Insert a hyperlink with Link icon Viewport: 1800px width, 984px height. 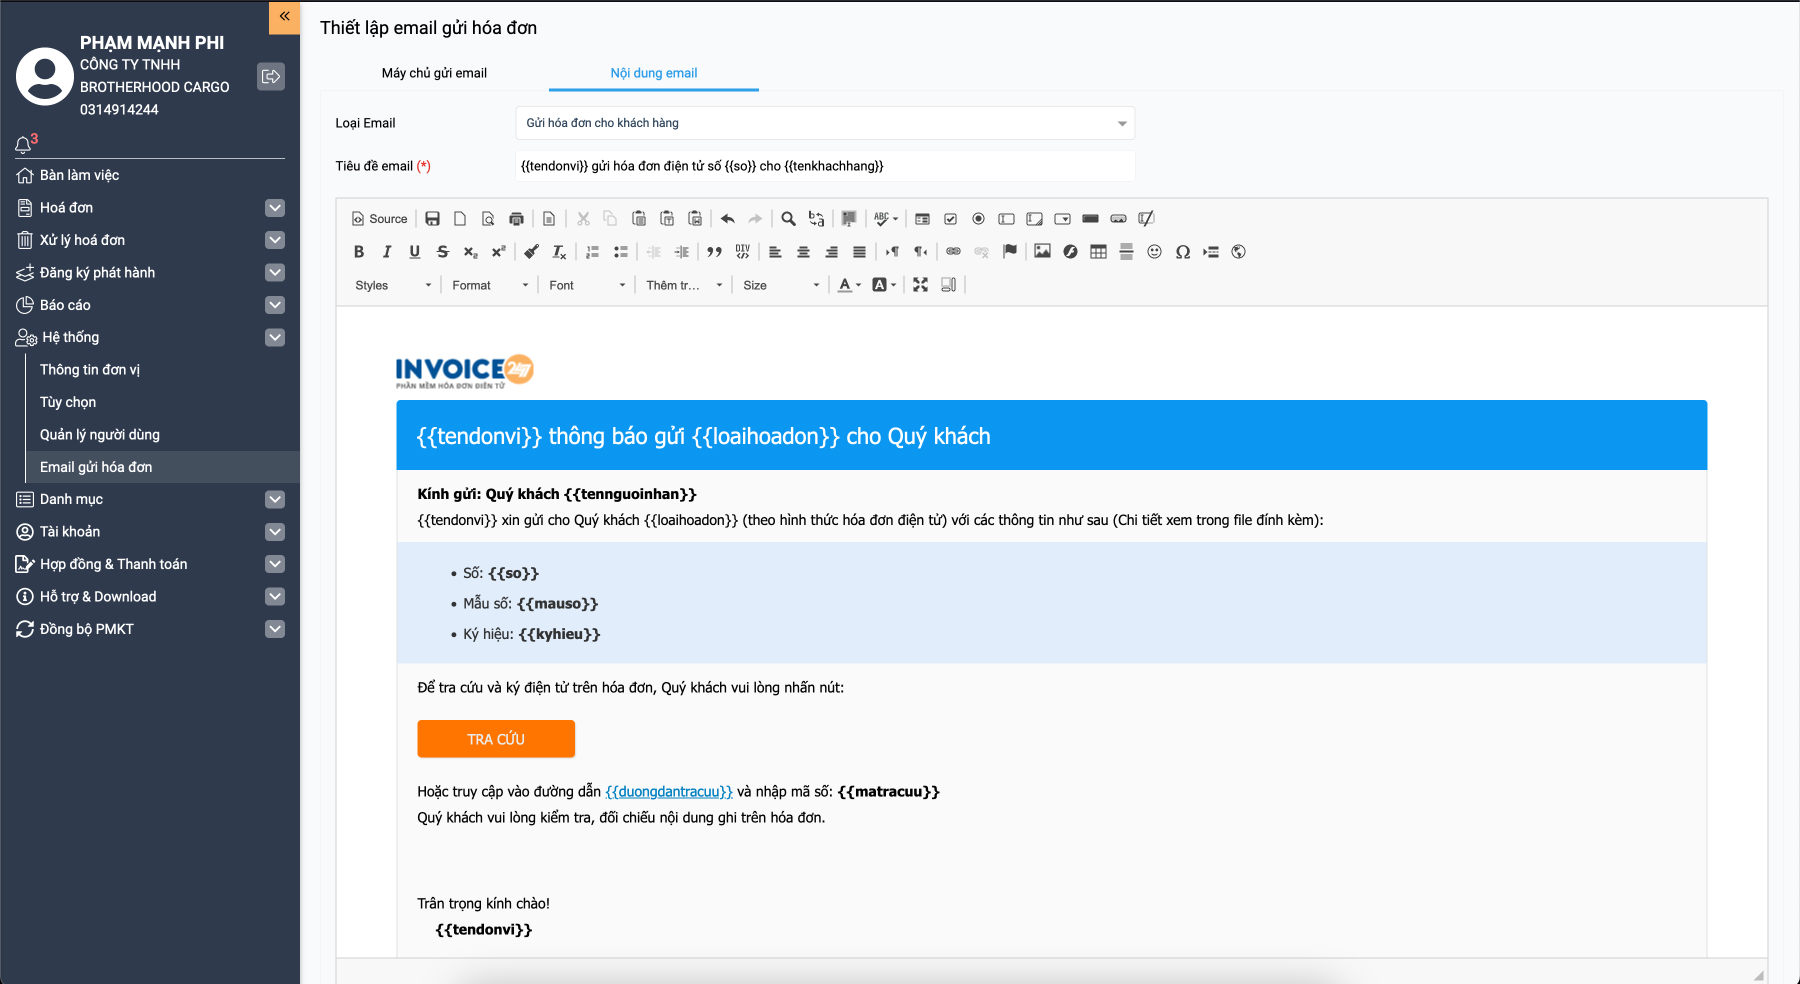tap(953, 252)
